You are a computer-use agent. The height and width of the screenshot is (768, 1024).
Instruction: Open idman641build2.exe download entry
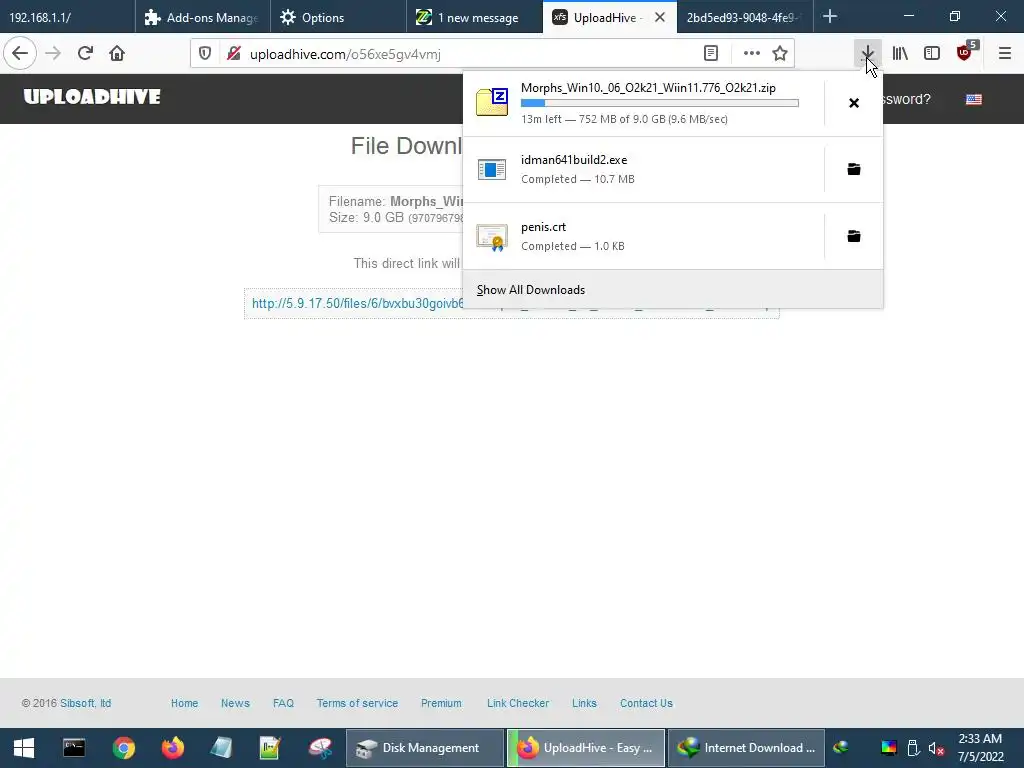643,170
